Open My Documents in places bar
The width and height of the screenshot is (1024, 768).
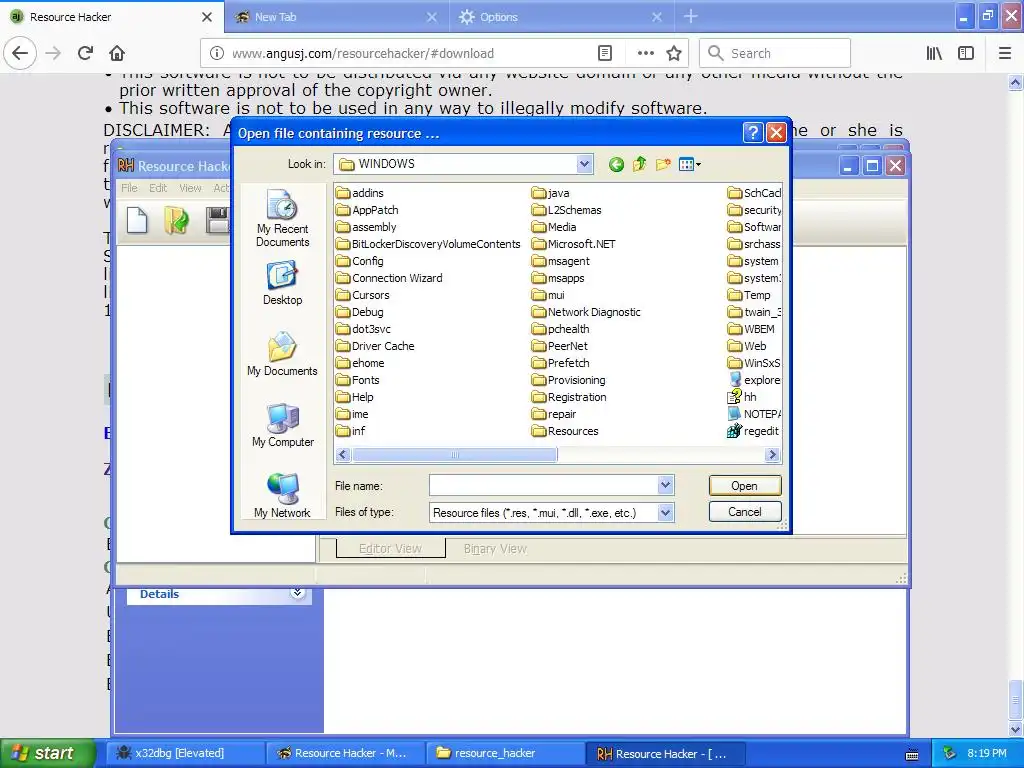click(x=282, y=354)
